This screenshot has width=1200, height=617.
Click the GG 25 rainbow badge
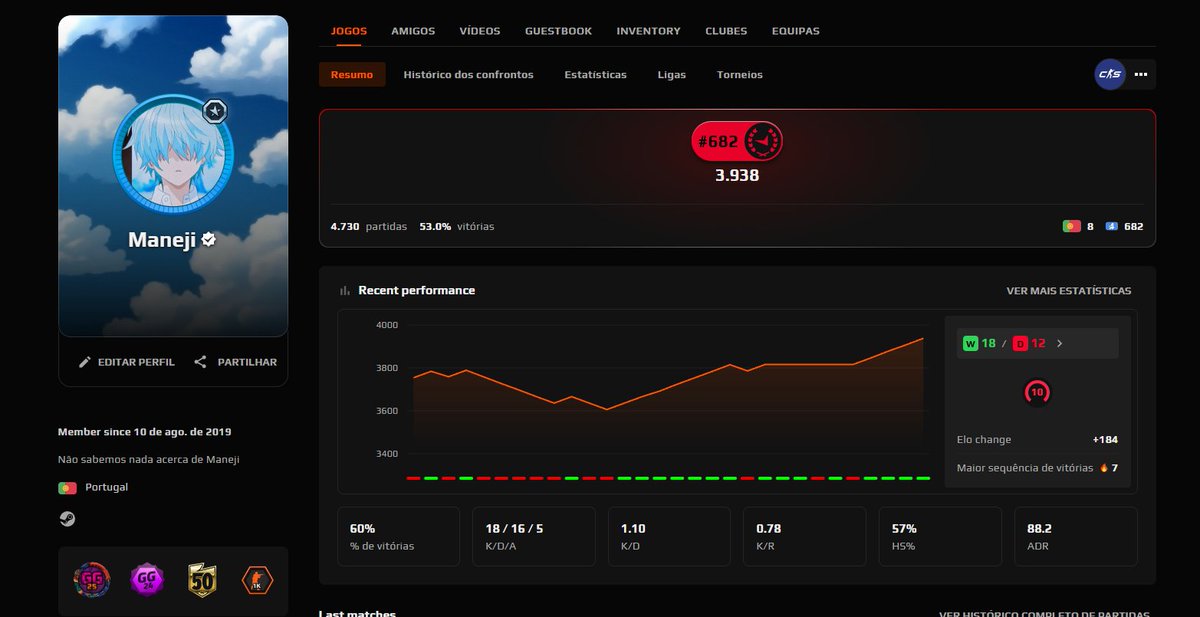click(91, 579)
